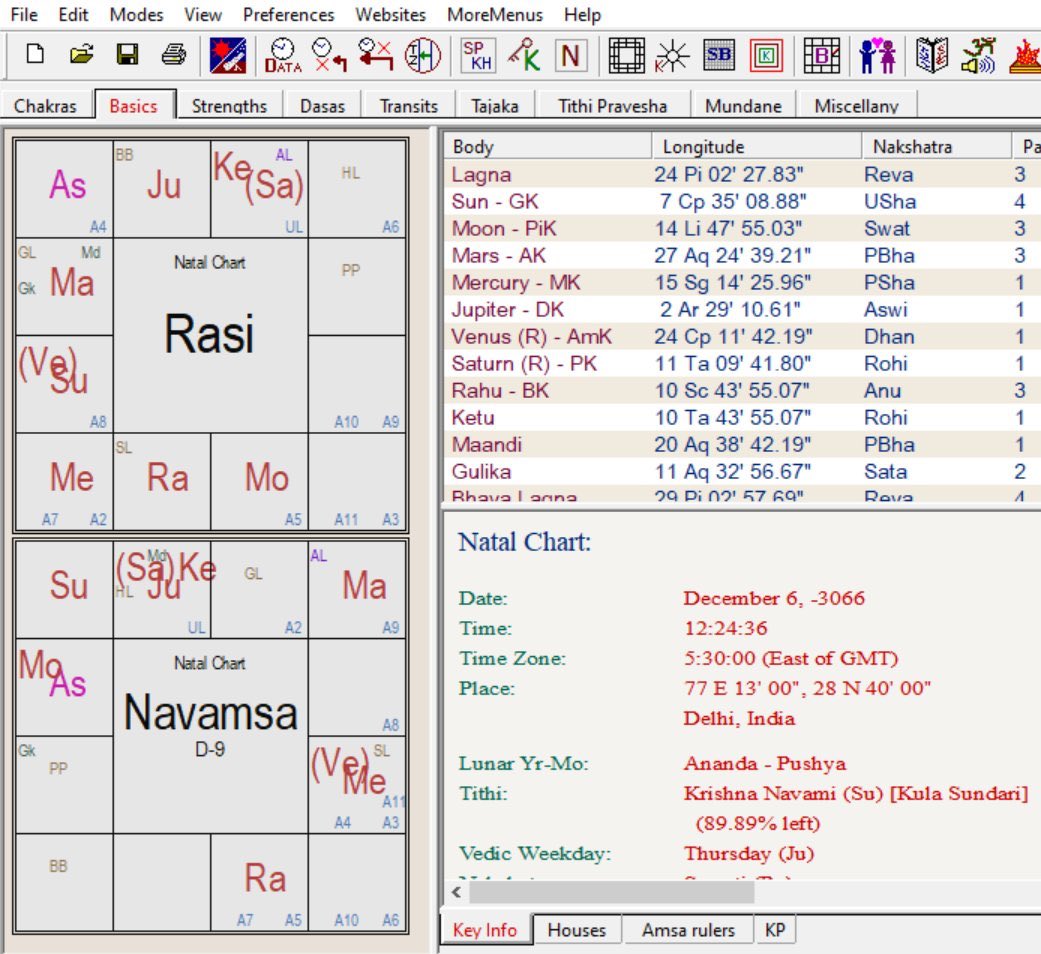The height and width of the screenshot is (954, 1041).
Task: Open couple compatibility icon with heart
Action: click(877, 55)
